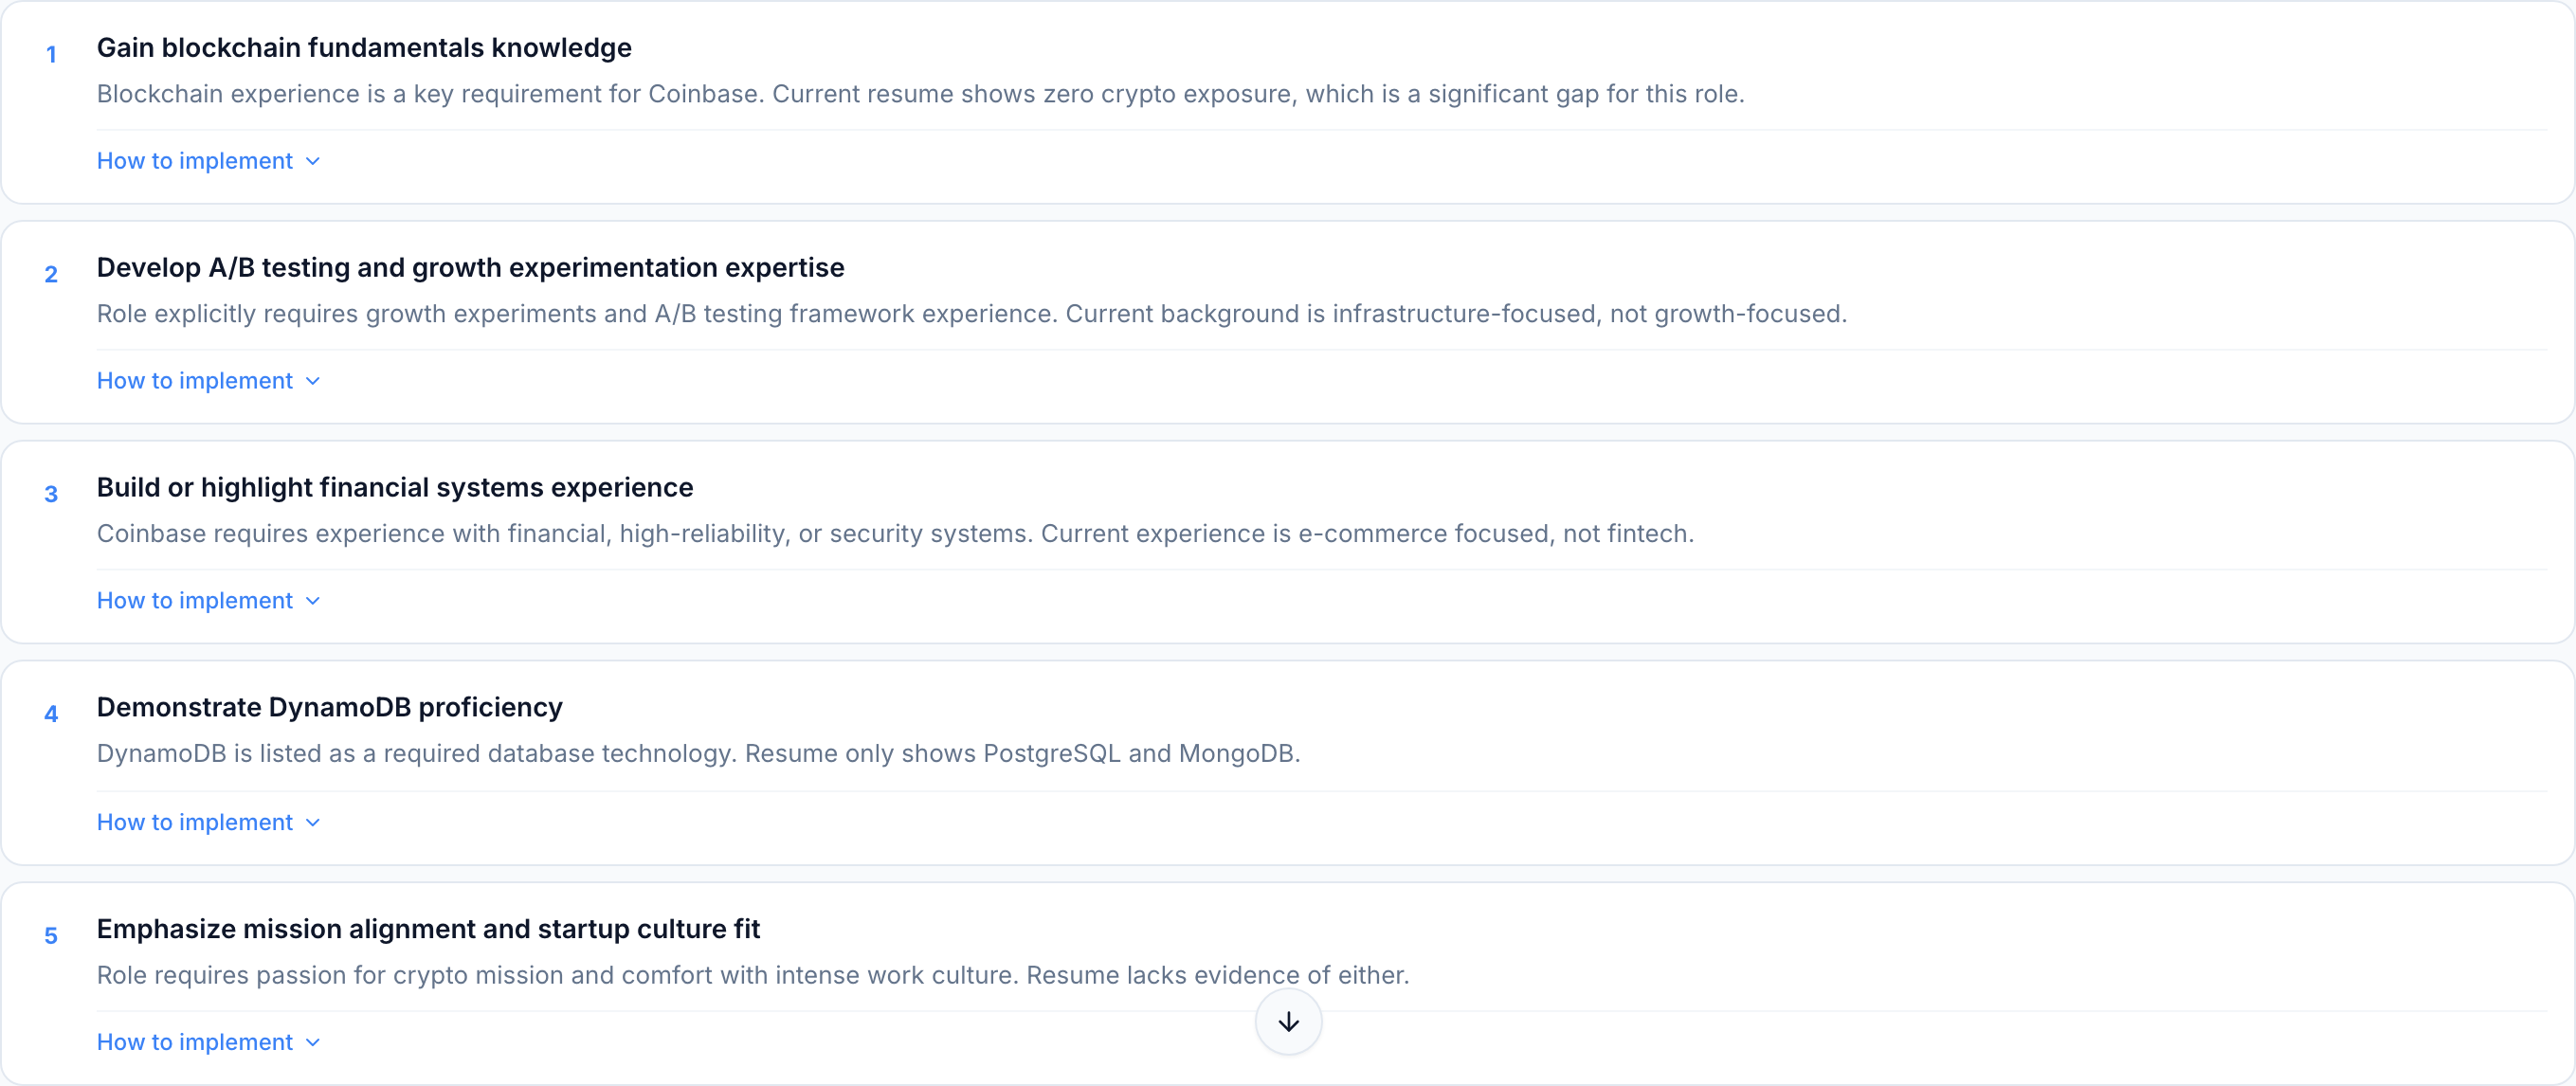Click the chevron under mission alignment recommendation

[x=313, y=1042]
